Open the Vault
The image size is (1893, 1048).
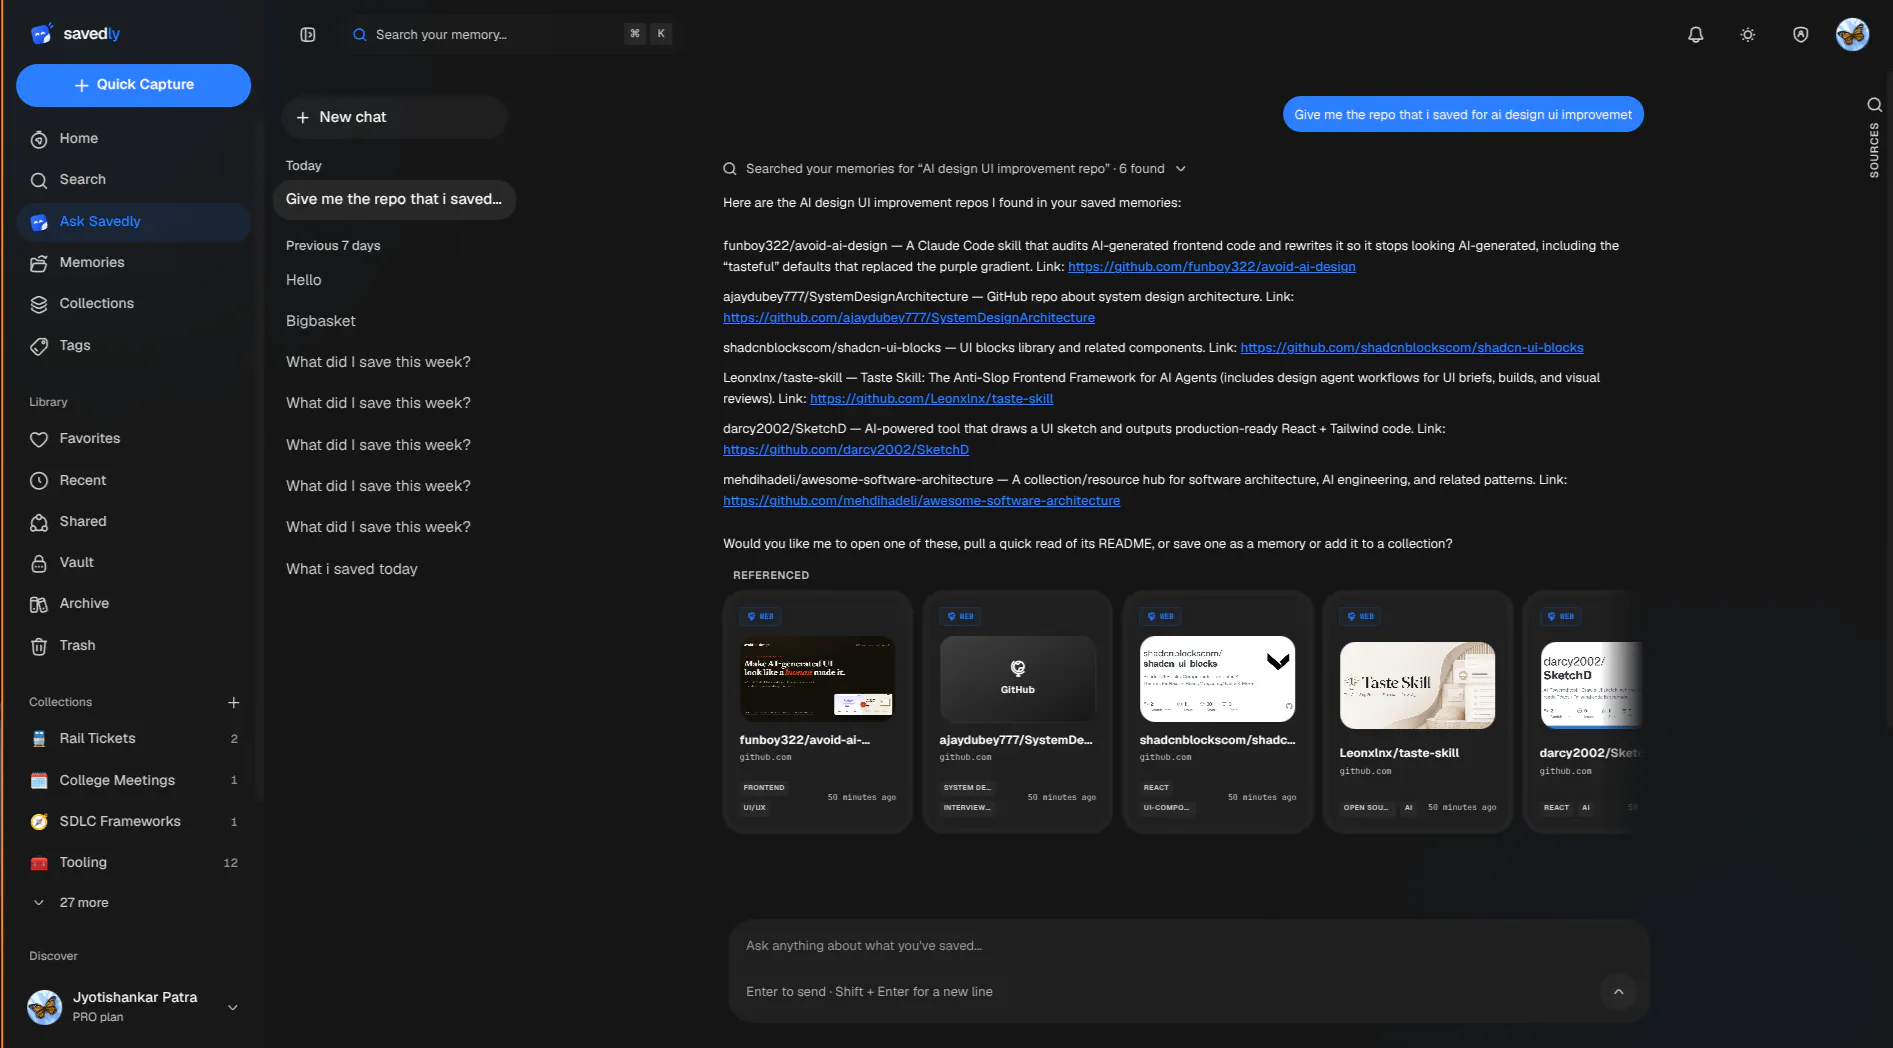coord(133,563)
